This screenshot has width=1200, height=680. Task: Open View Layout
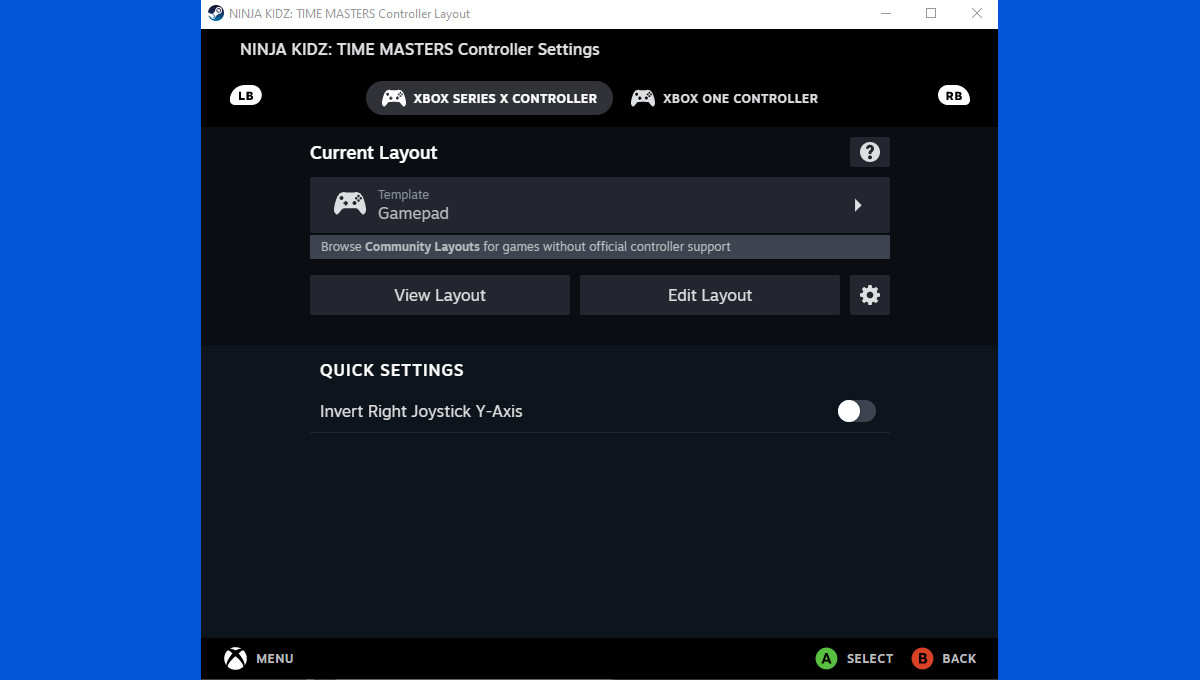439,295
